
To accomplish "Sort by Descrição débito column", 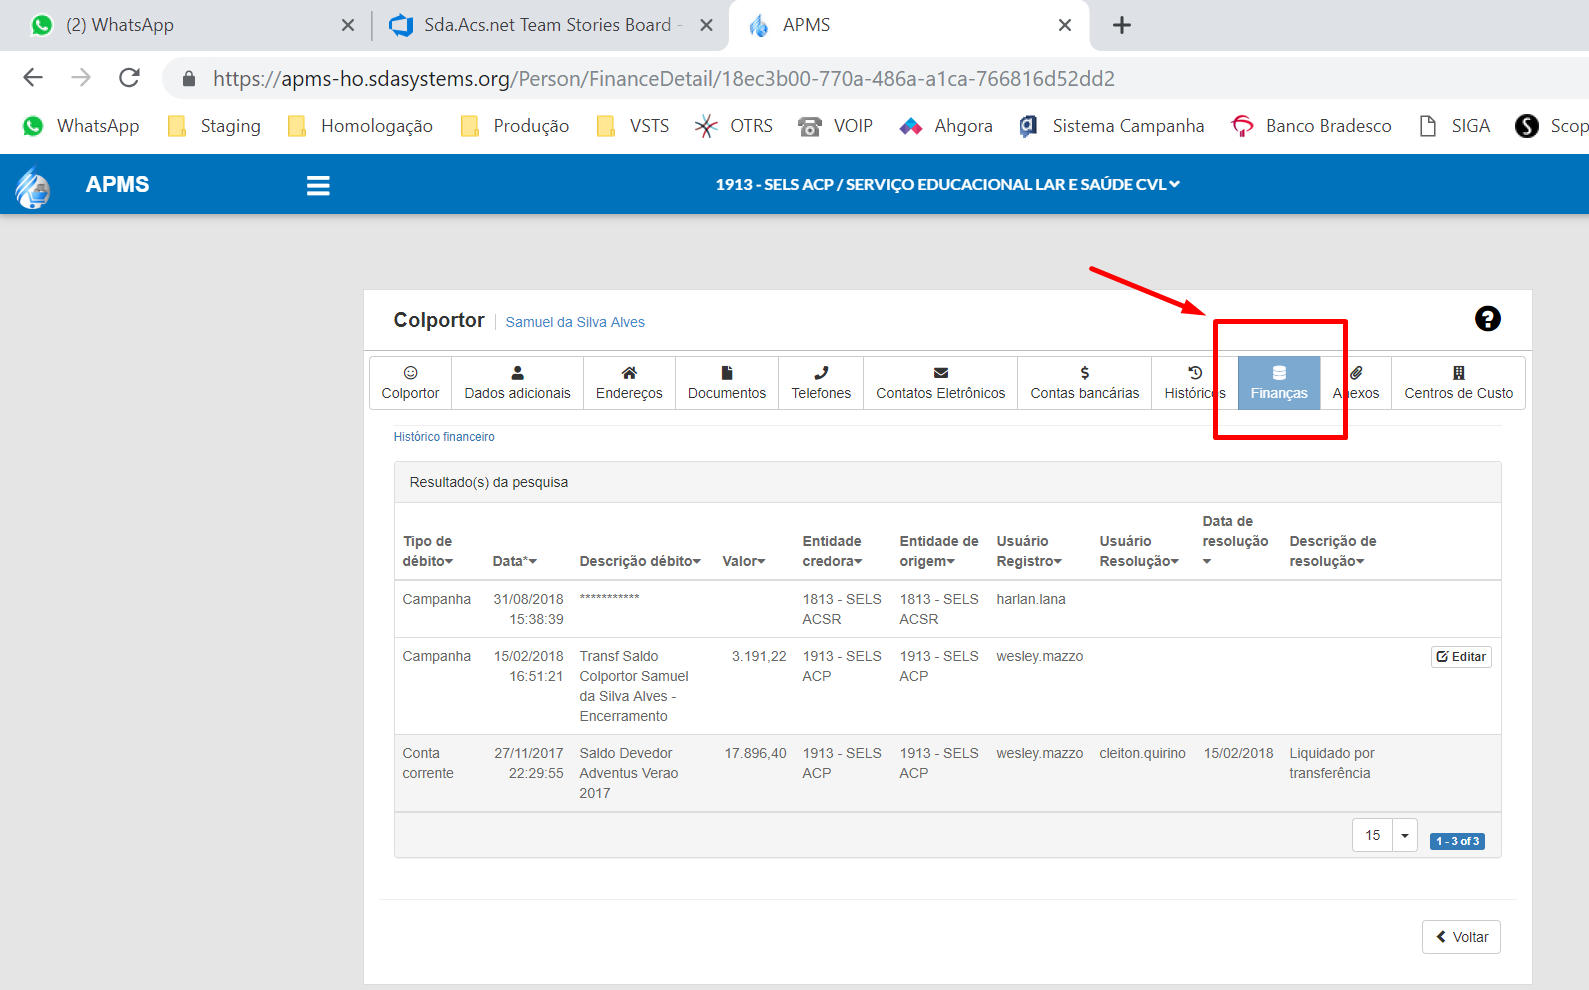I will pos(640,561).
